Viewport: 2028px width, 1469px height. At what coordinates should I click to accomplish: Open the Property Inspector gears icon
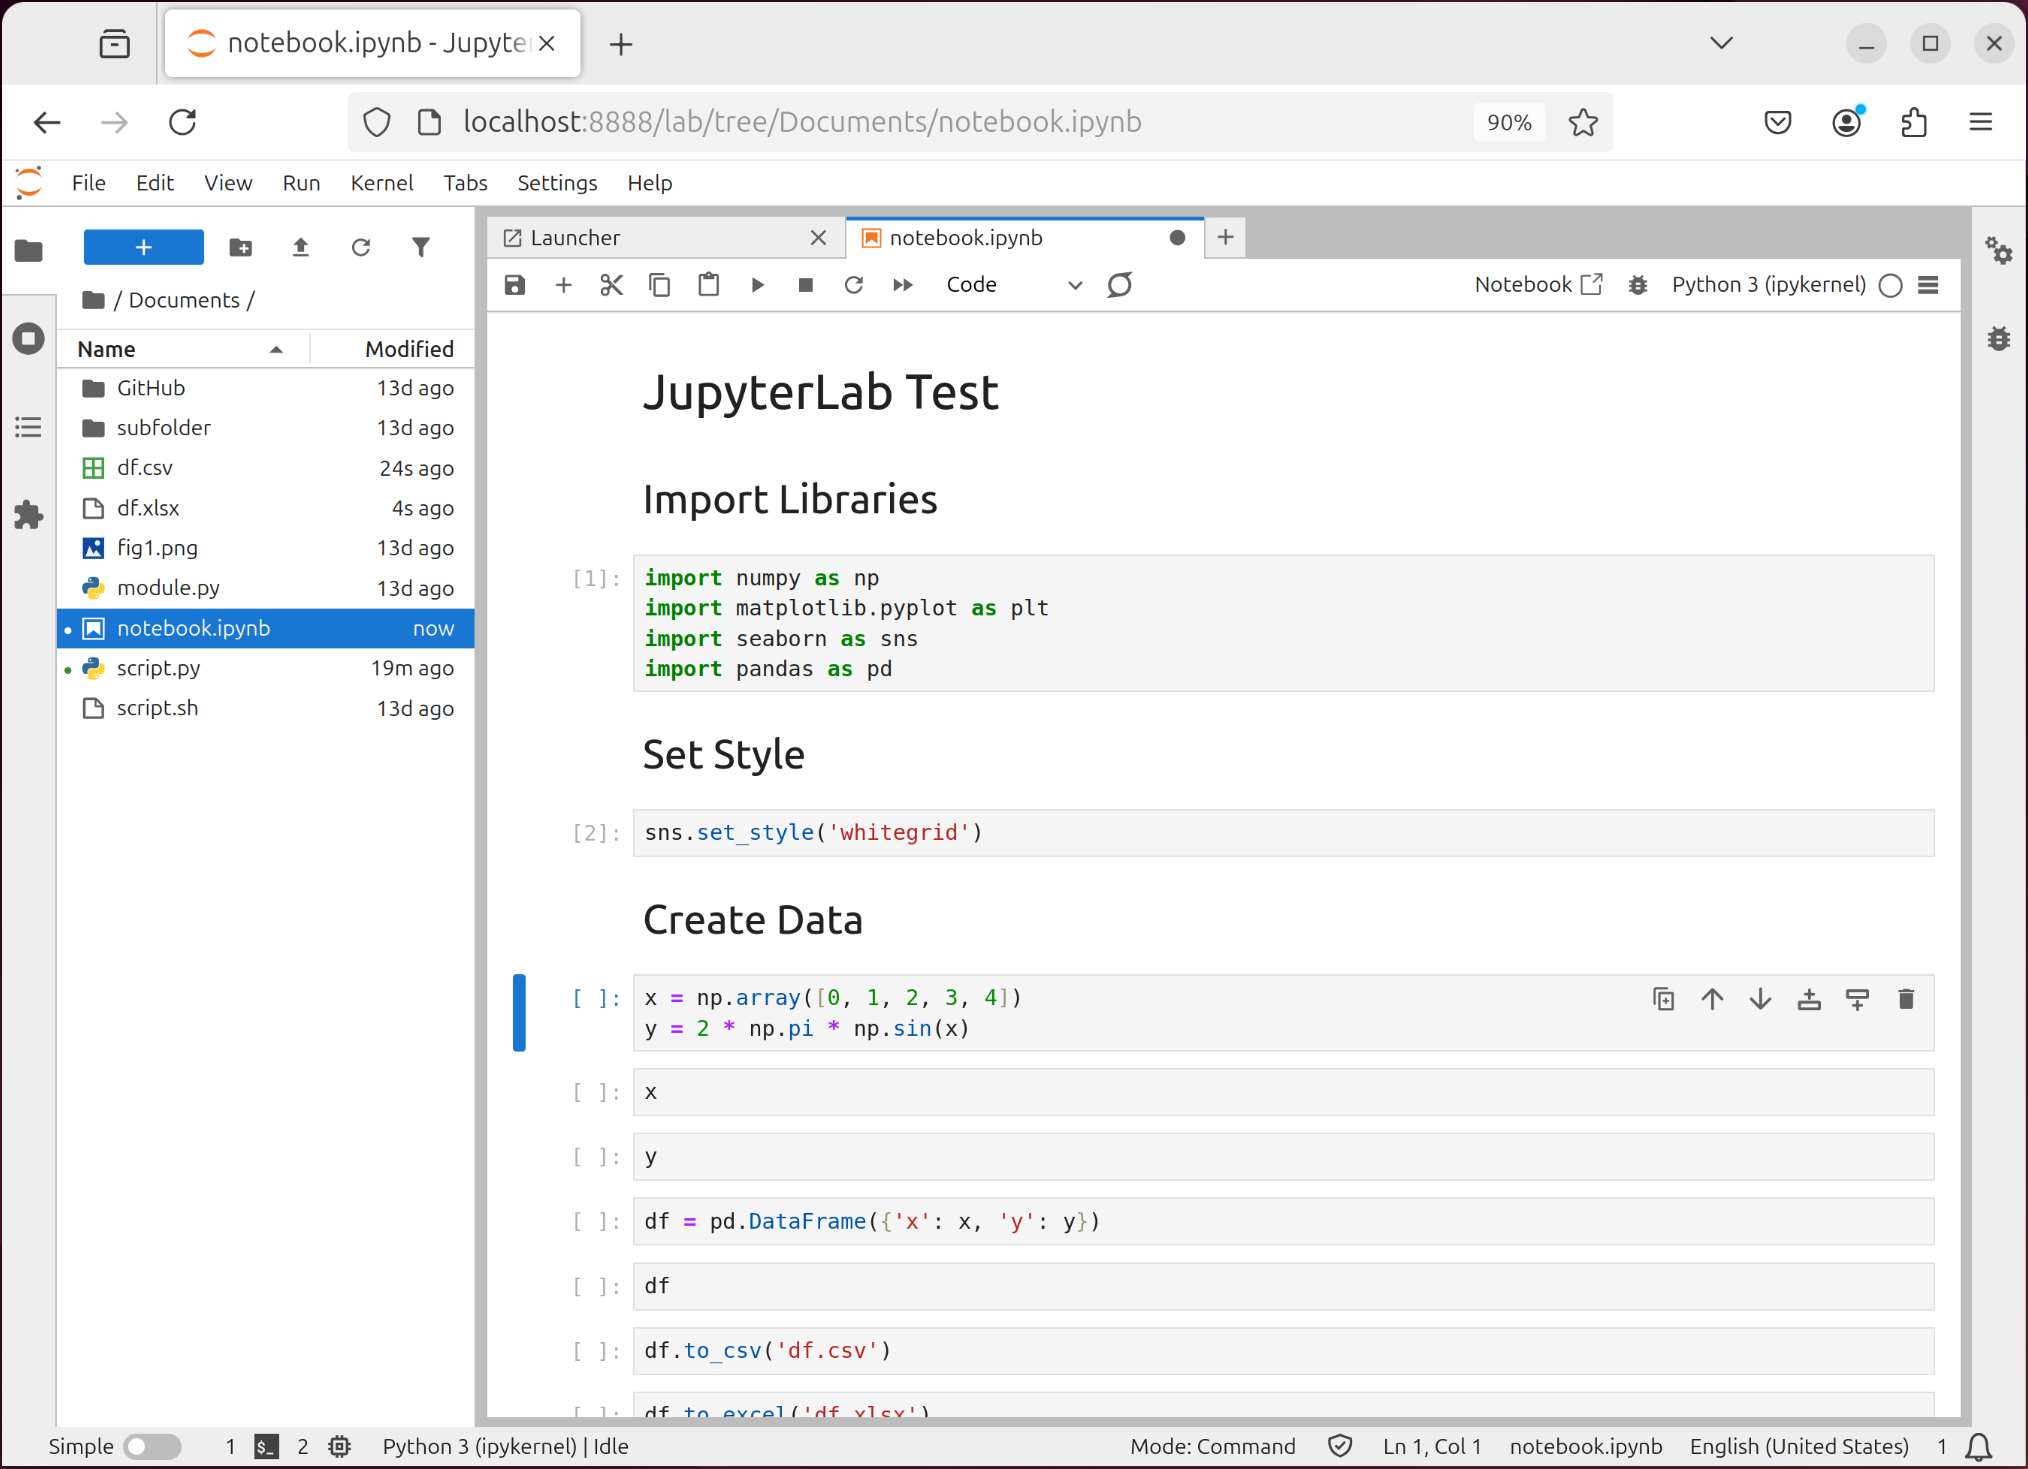click(1999, 250)
